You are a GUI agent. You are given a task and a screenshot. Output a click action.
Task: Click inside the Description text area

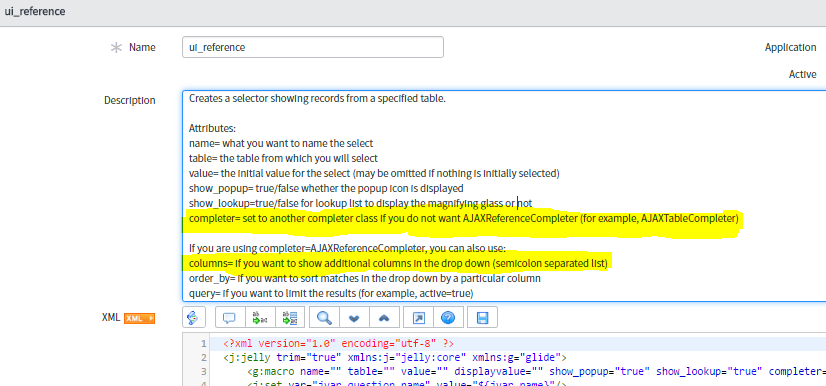(504, 196)
